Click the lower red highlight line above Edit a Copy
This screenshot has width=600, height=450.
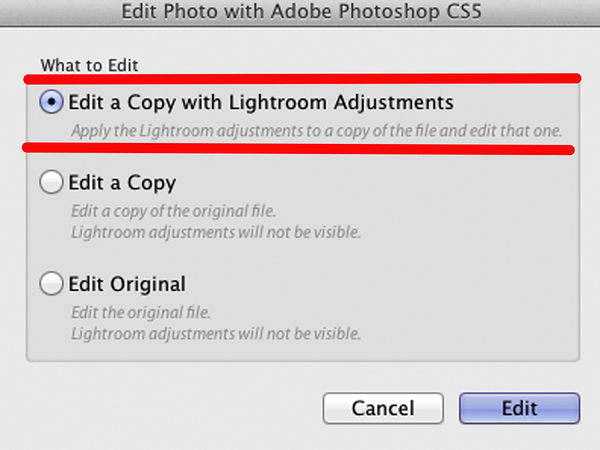(x=298, y=148)
